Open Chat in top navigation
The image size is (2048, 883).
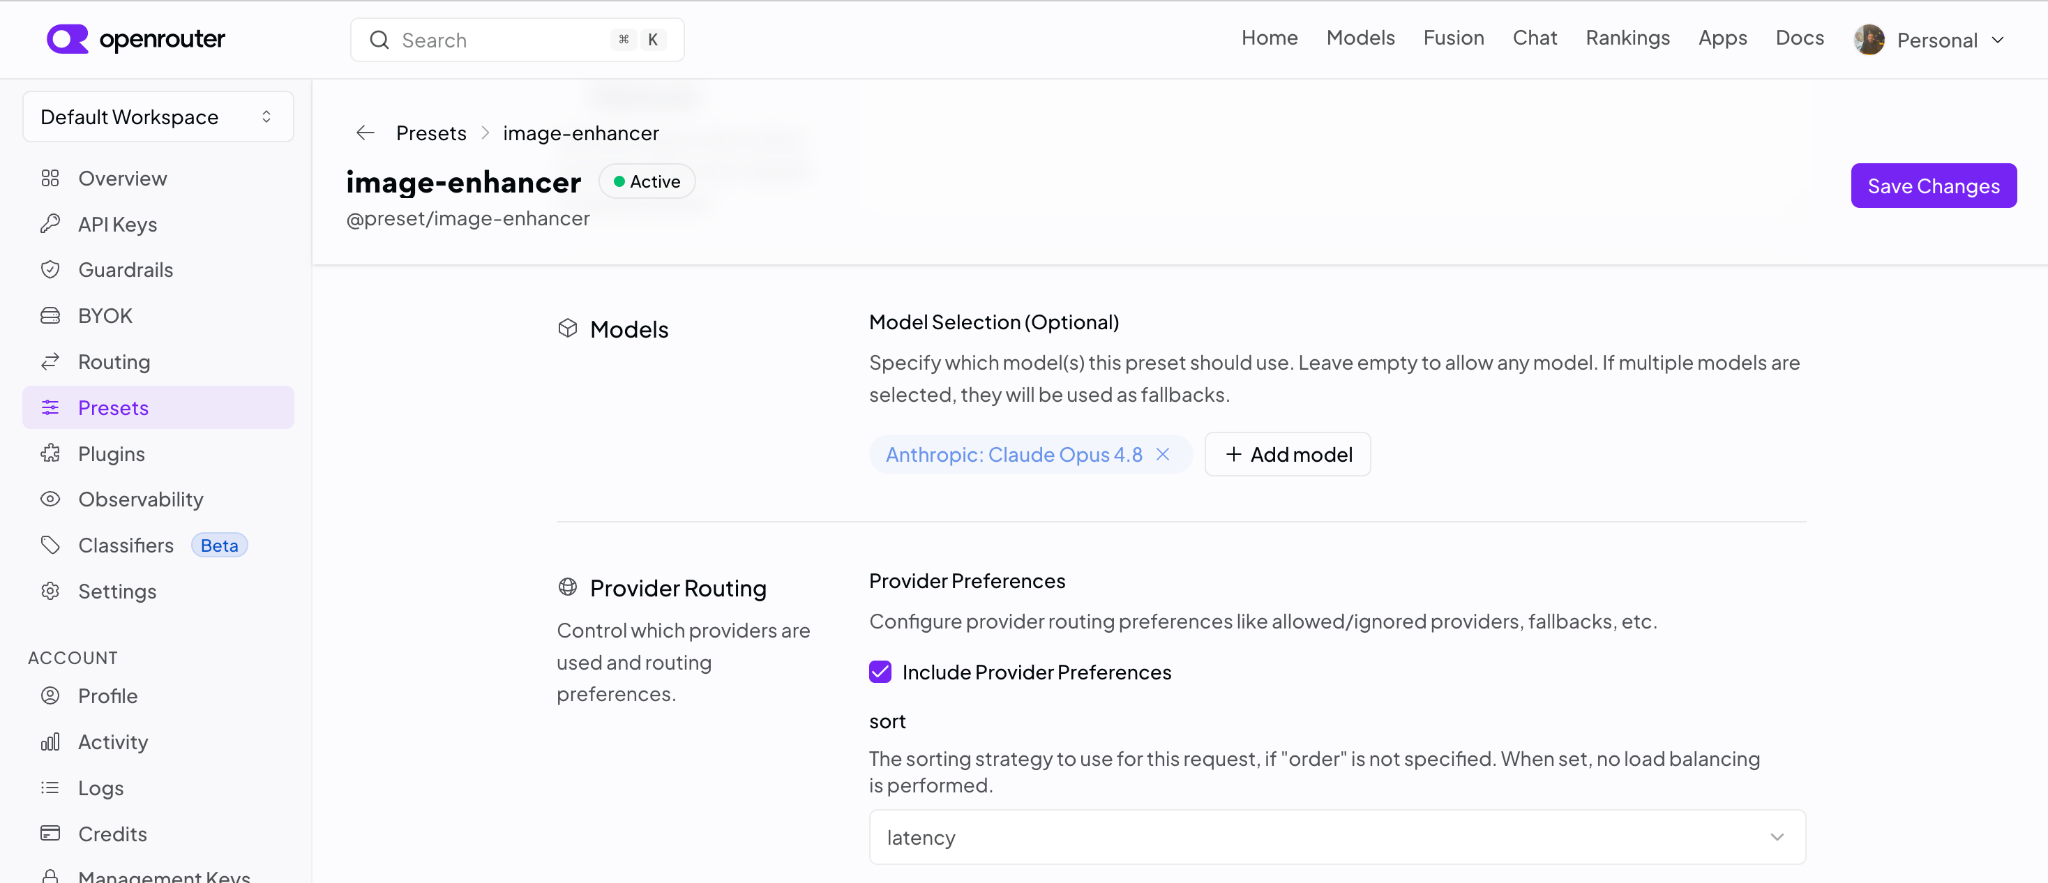click(x=1535, y=38)
